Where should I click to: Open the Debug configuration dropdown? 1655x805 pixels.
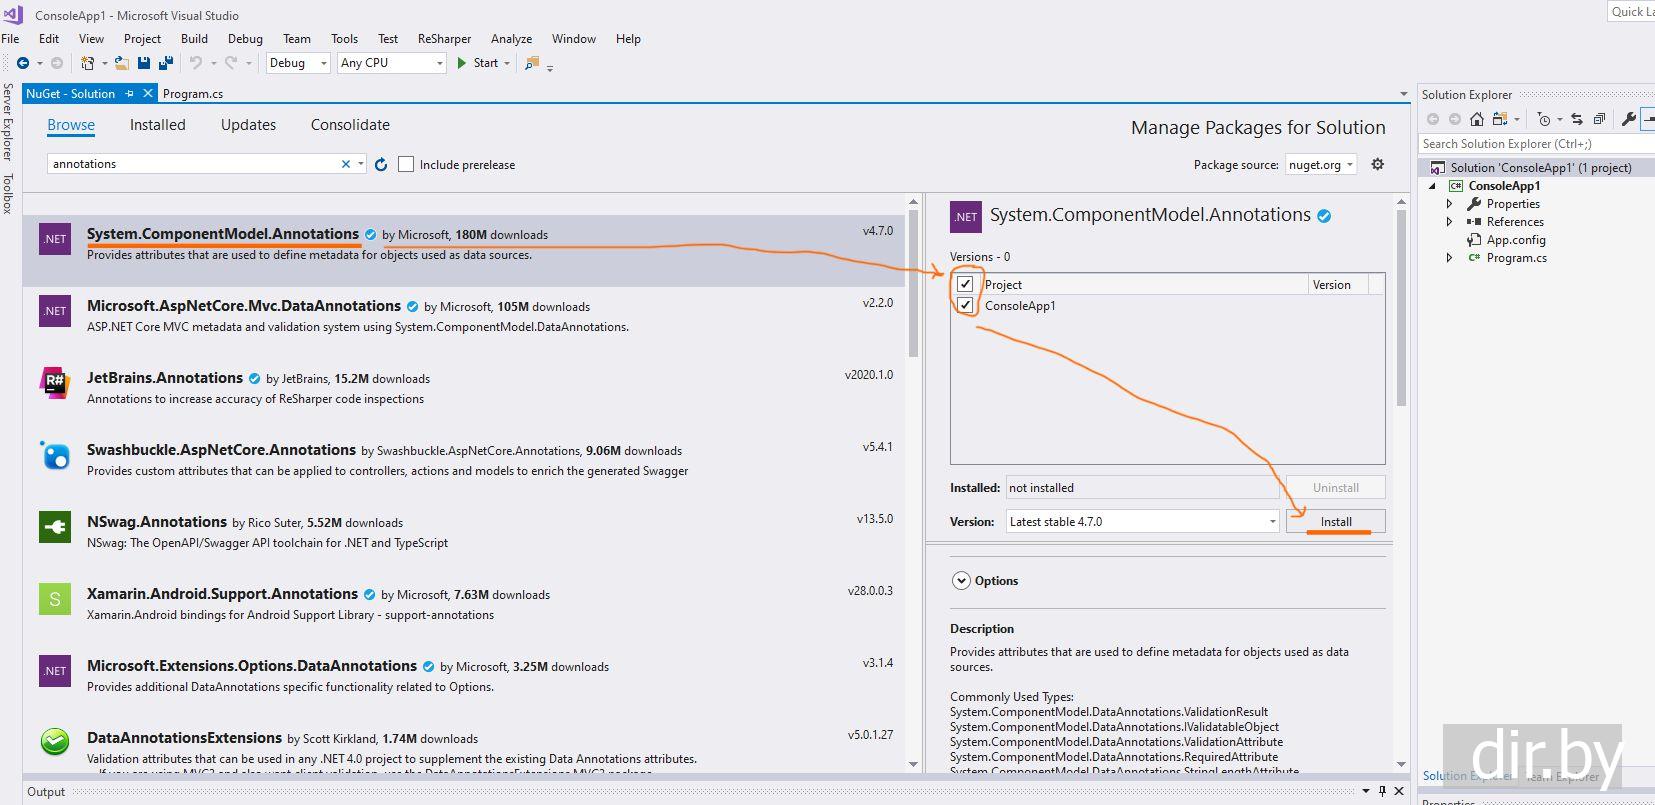pyautogui.click(x=298, y=63)
